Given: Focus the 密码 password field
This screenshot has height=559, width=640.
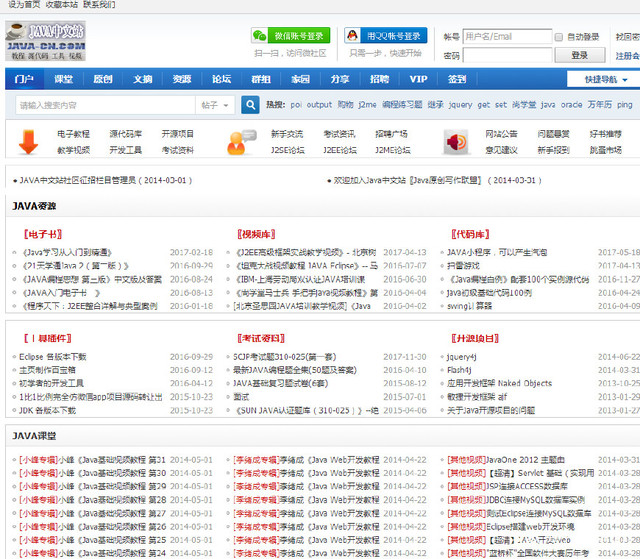Looking at the screenshot, I should pos(507,55).
